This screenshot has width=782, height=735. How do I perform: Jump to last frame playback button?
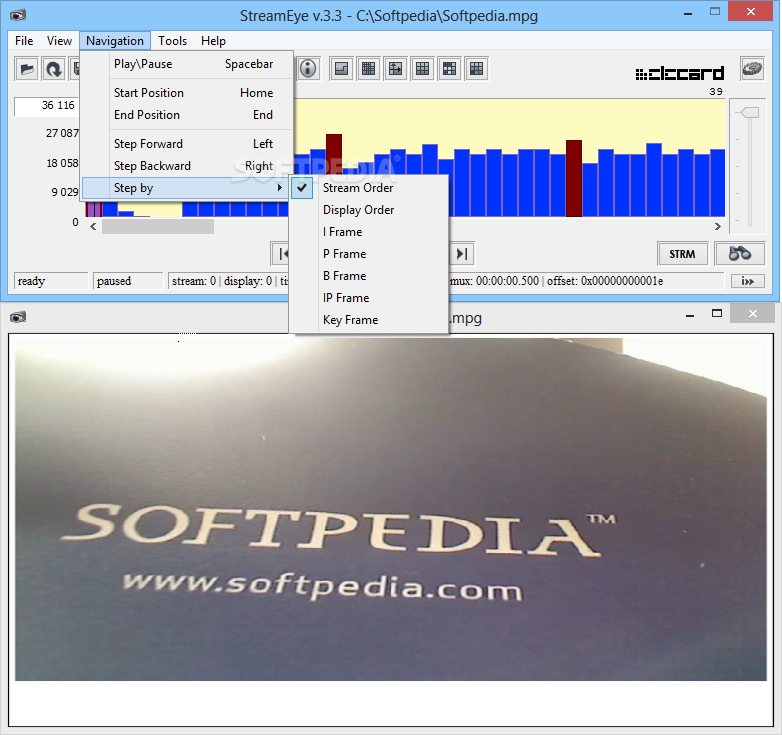462,254
